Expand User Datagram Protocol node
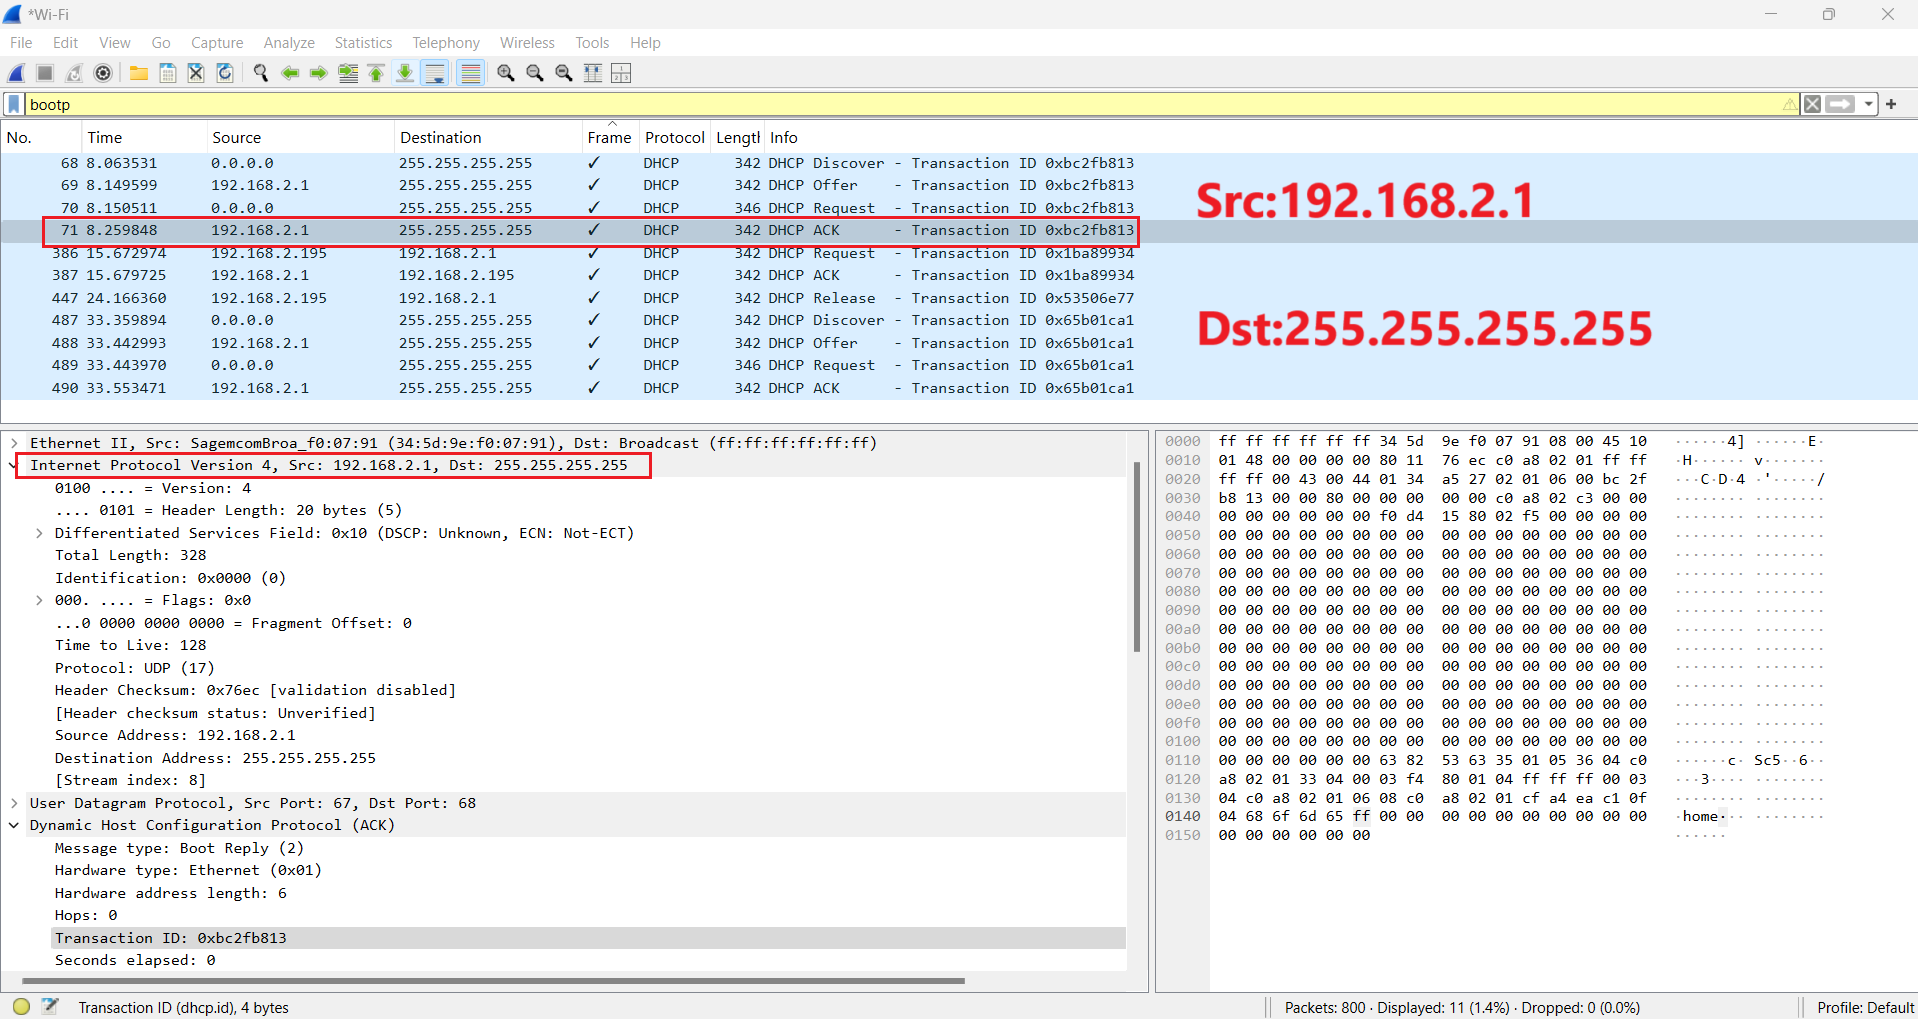The image size is (1918, 1019). tap(14, 803)
